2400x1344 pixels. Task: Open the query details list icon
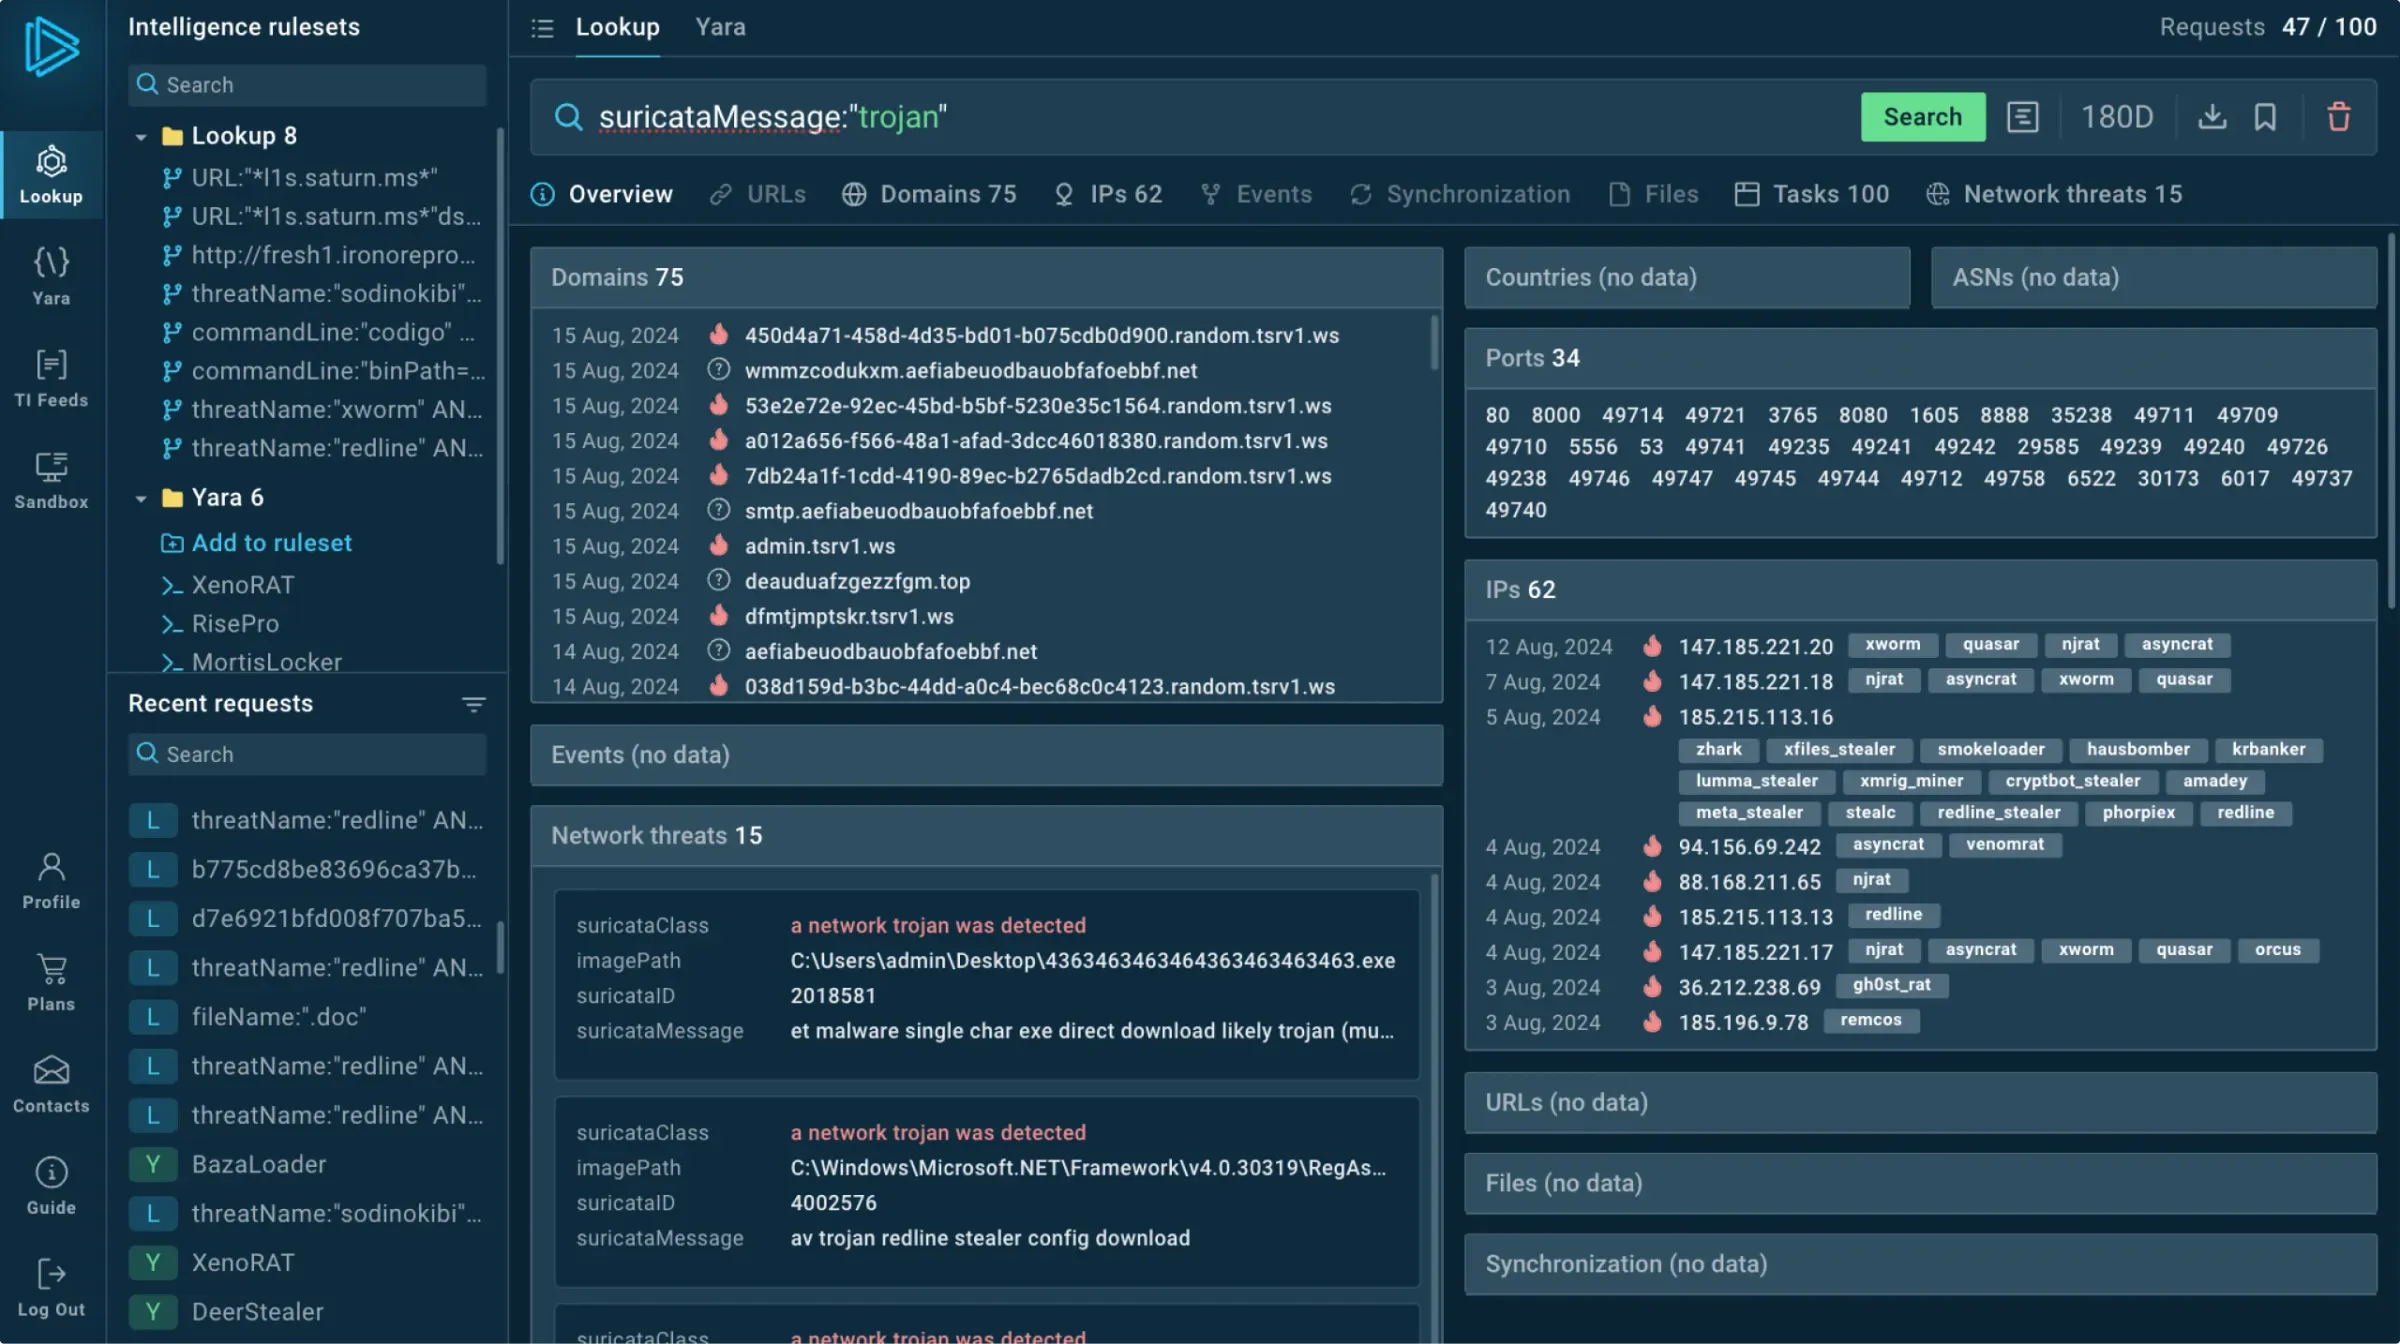click(x=2022, y=117)
